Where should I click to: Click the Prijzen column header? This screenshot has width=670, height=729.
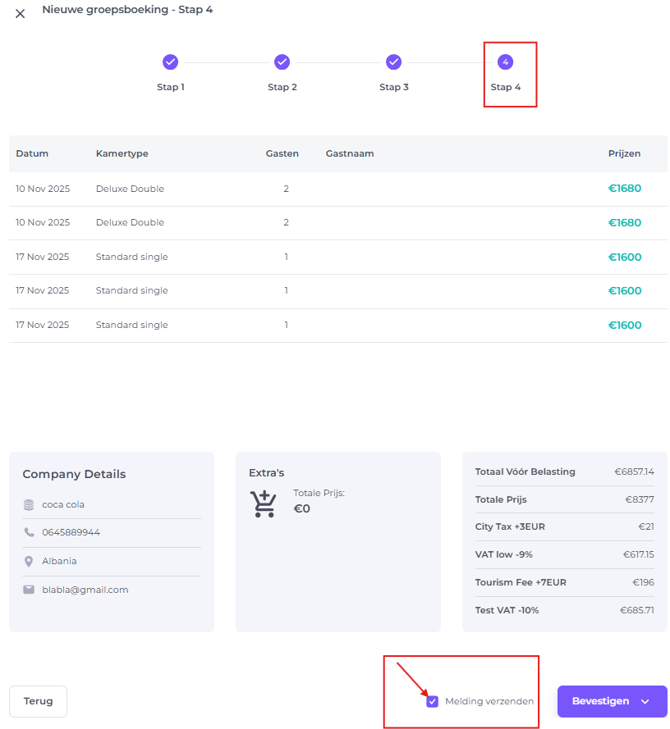tap(624, 154)
